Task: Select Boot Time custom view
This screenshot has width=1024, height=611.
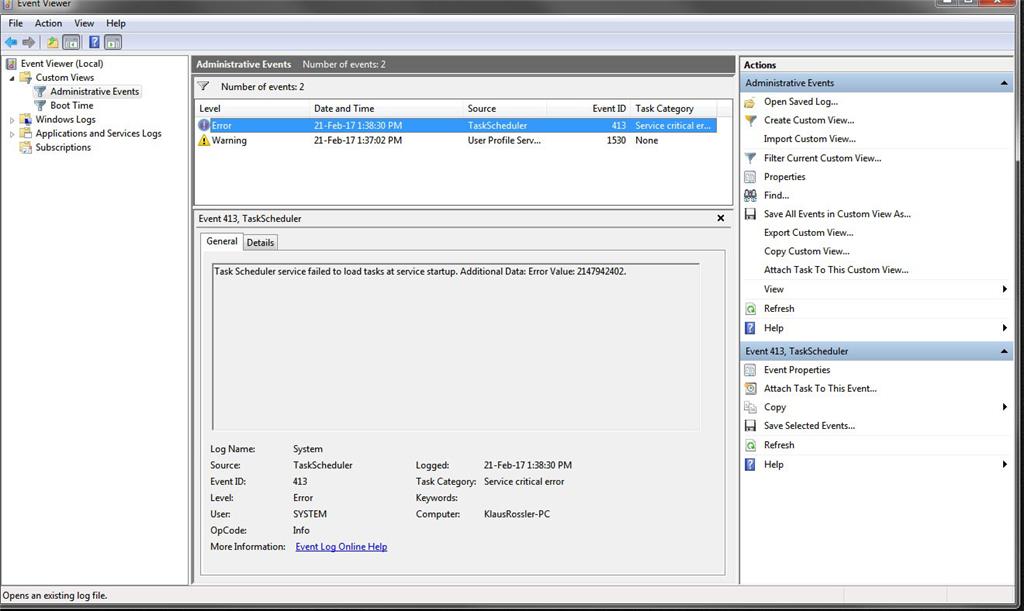Action: (x=72, y=105)
